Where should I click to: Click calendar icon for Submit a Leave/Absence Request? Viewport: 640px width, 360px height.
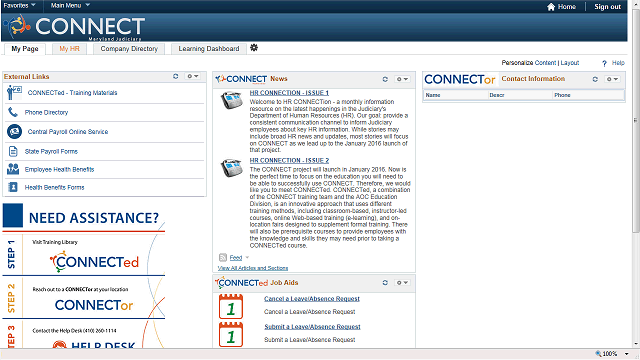[x=231, y=334]
